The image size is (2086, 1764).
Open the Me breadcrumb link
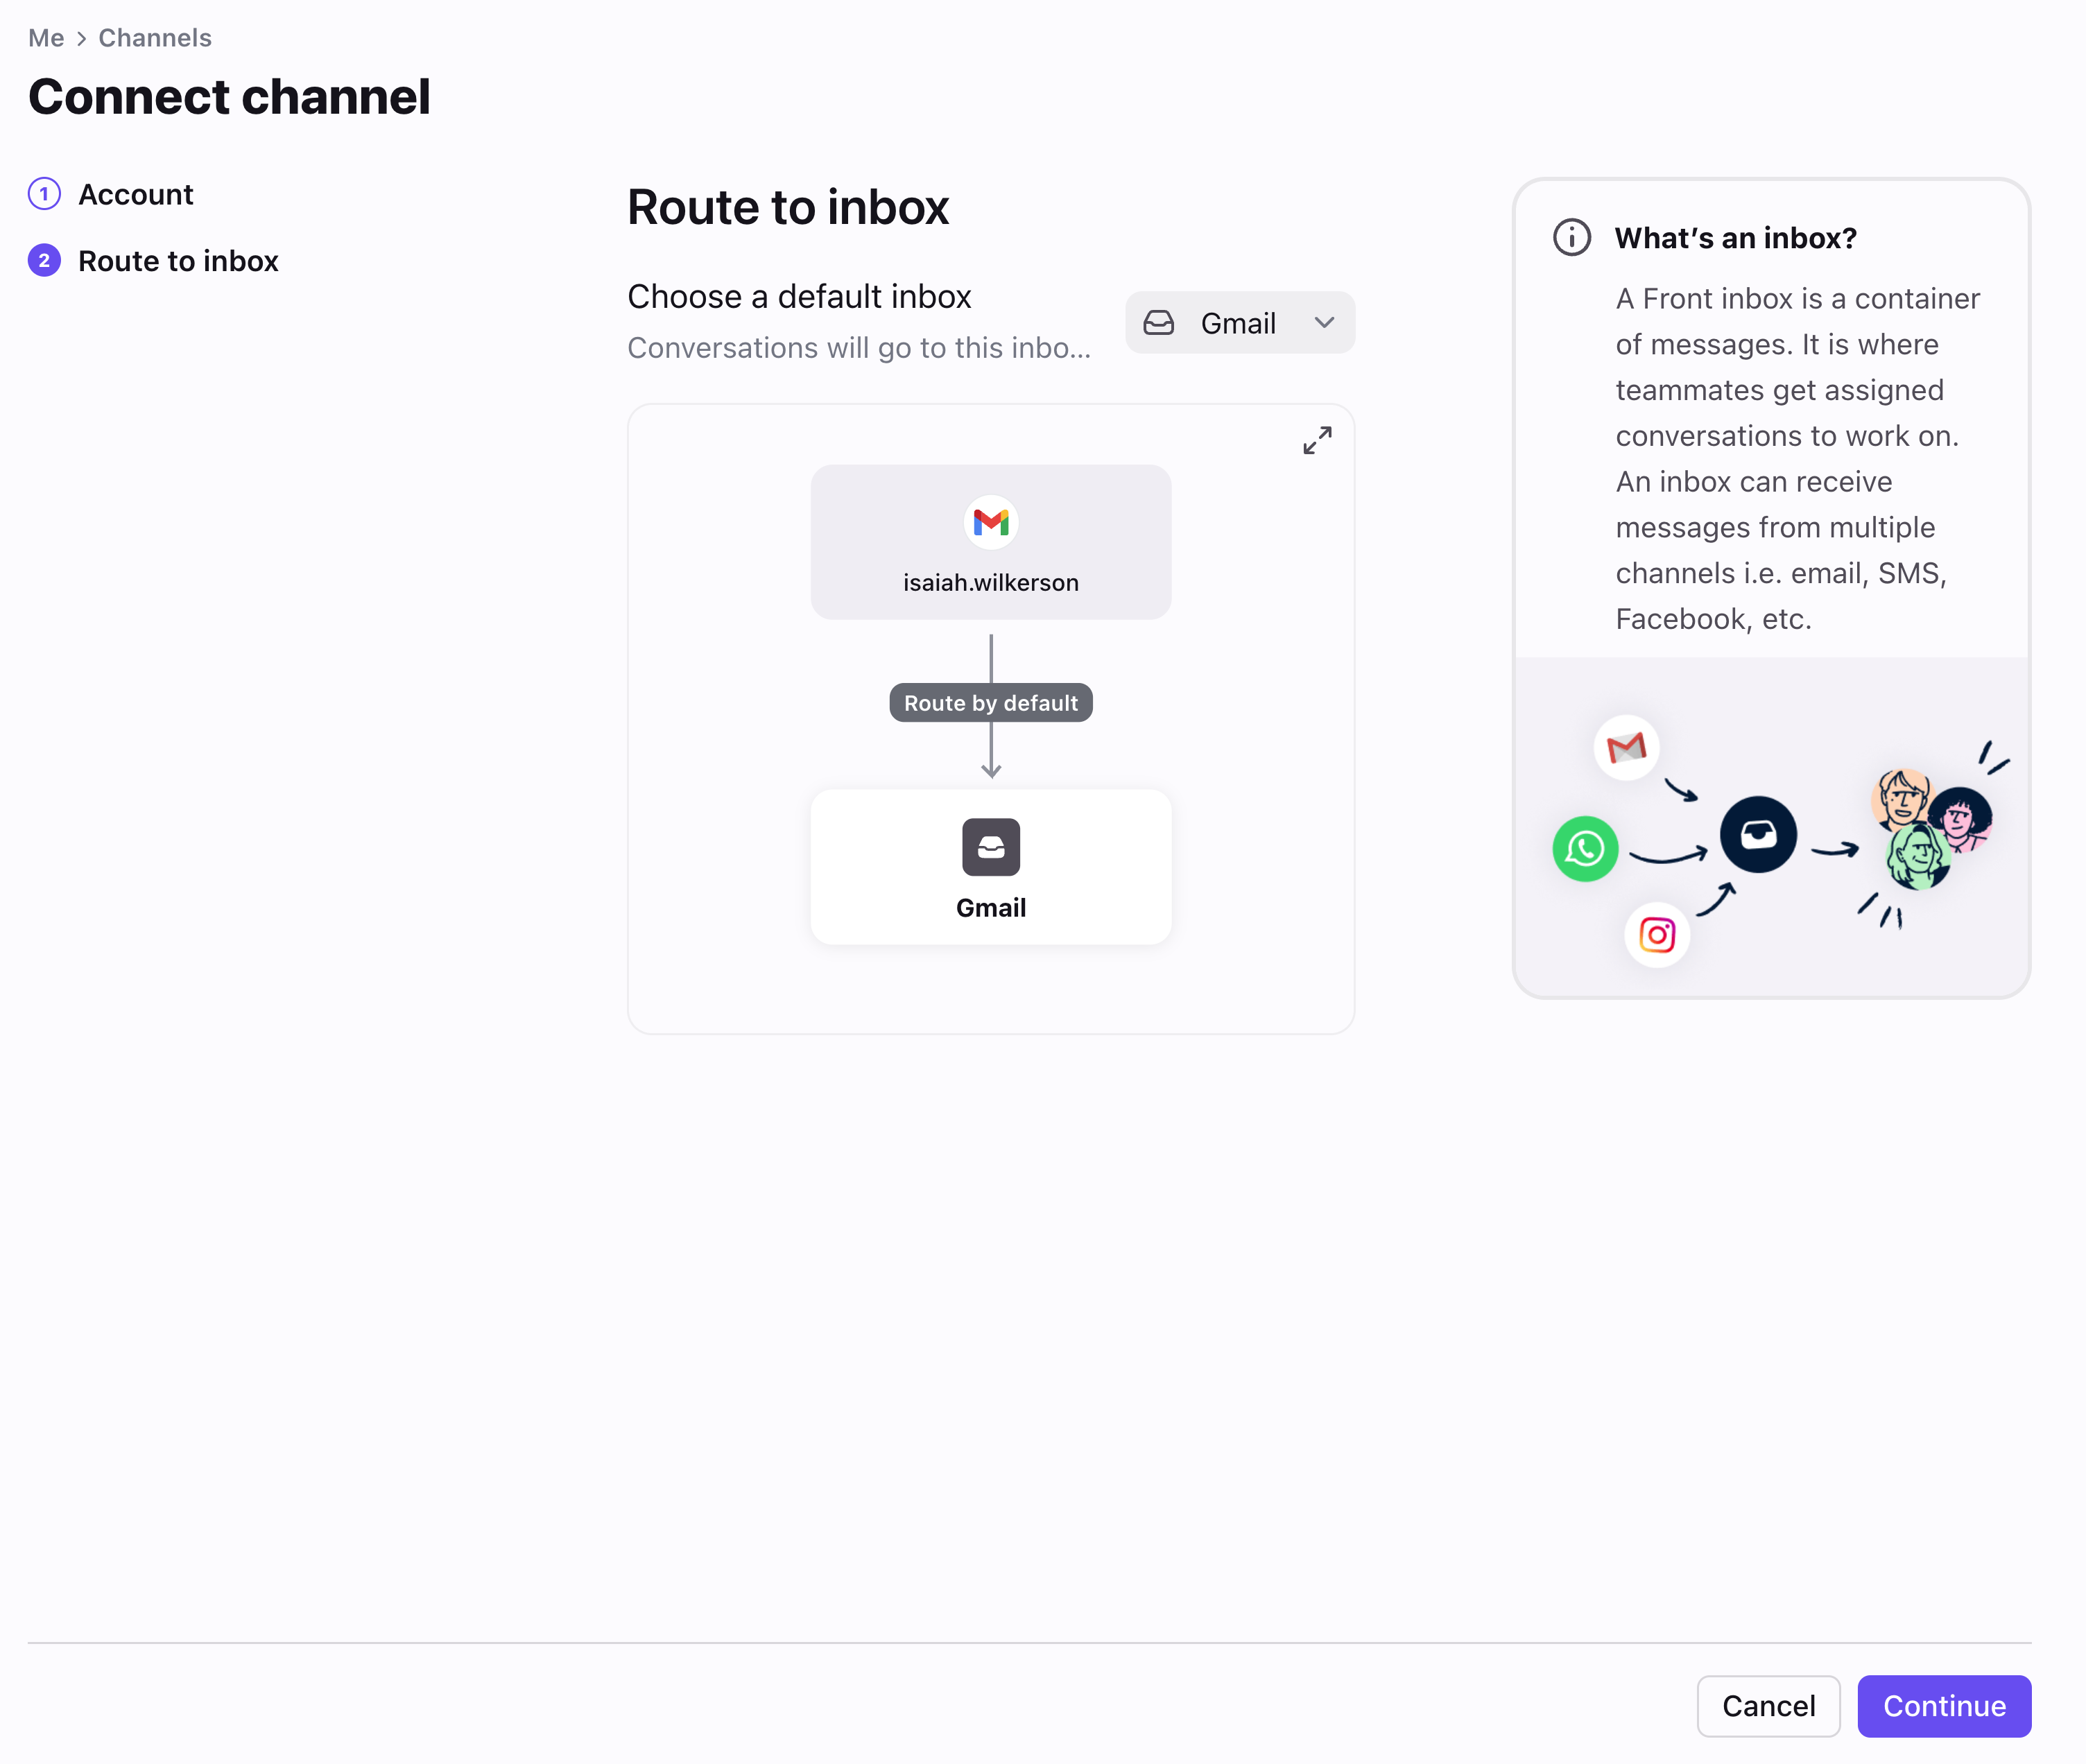[46, 38]
